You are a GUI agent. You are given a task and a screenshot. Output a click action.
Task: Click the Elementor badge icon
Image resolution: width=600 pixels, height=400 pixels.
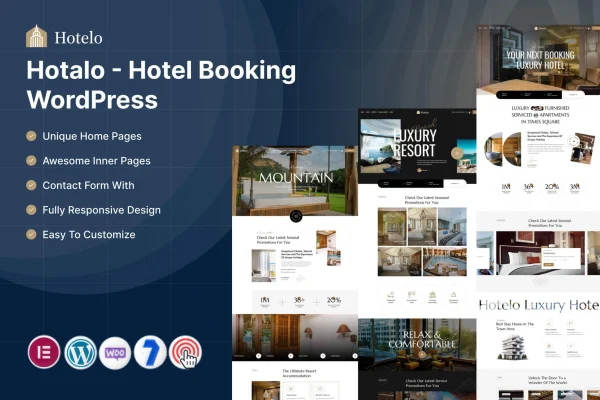pos(44,352)
